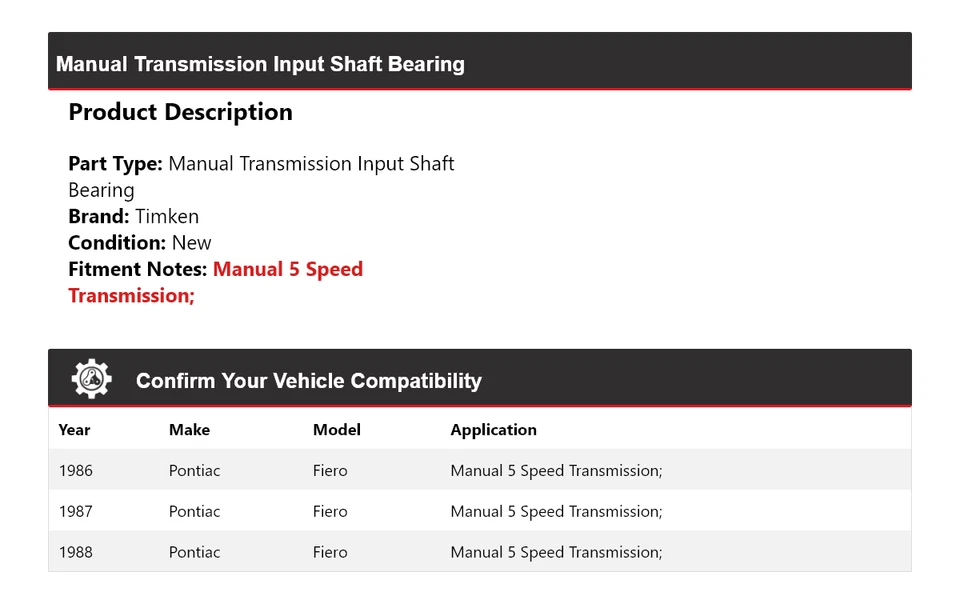Click the Manual Transmission Input Shaft Bearing header

click(x=260, y=64)
